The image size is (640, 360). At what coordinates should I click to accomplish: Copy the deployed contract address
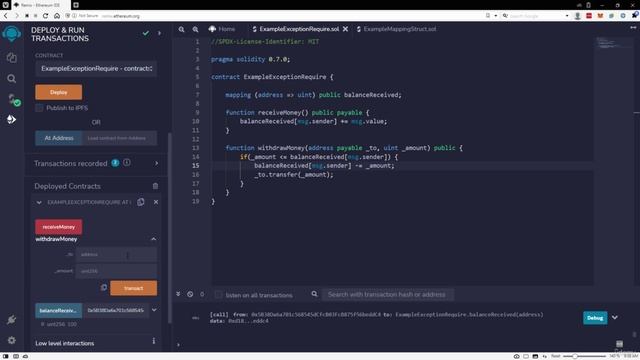pos(141,202)
